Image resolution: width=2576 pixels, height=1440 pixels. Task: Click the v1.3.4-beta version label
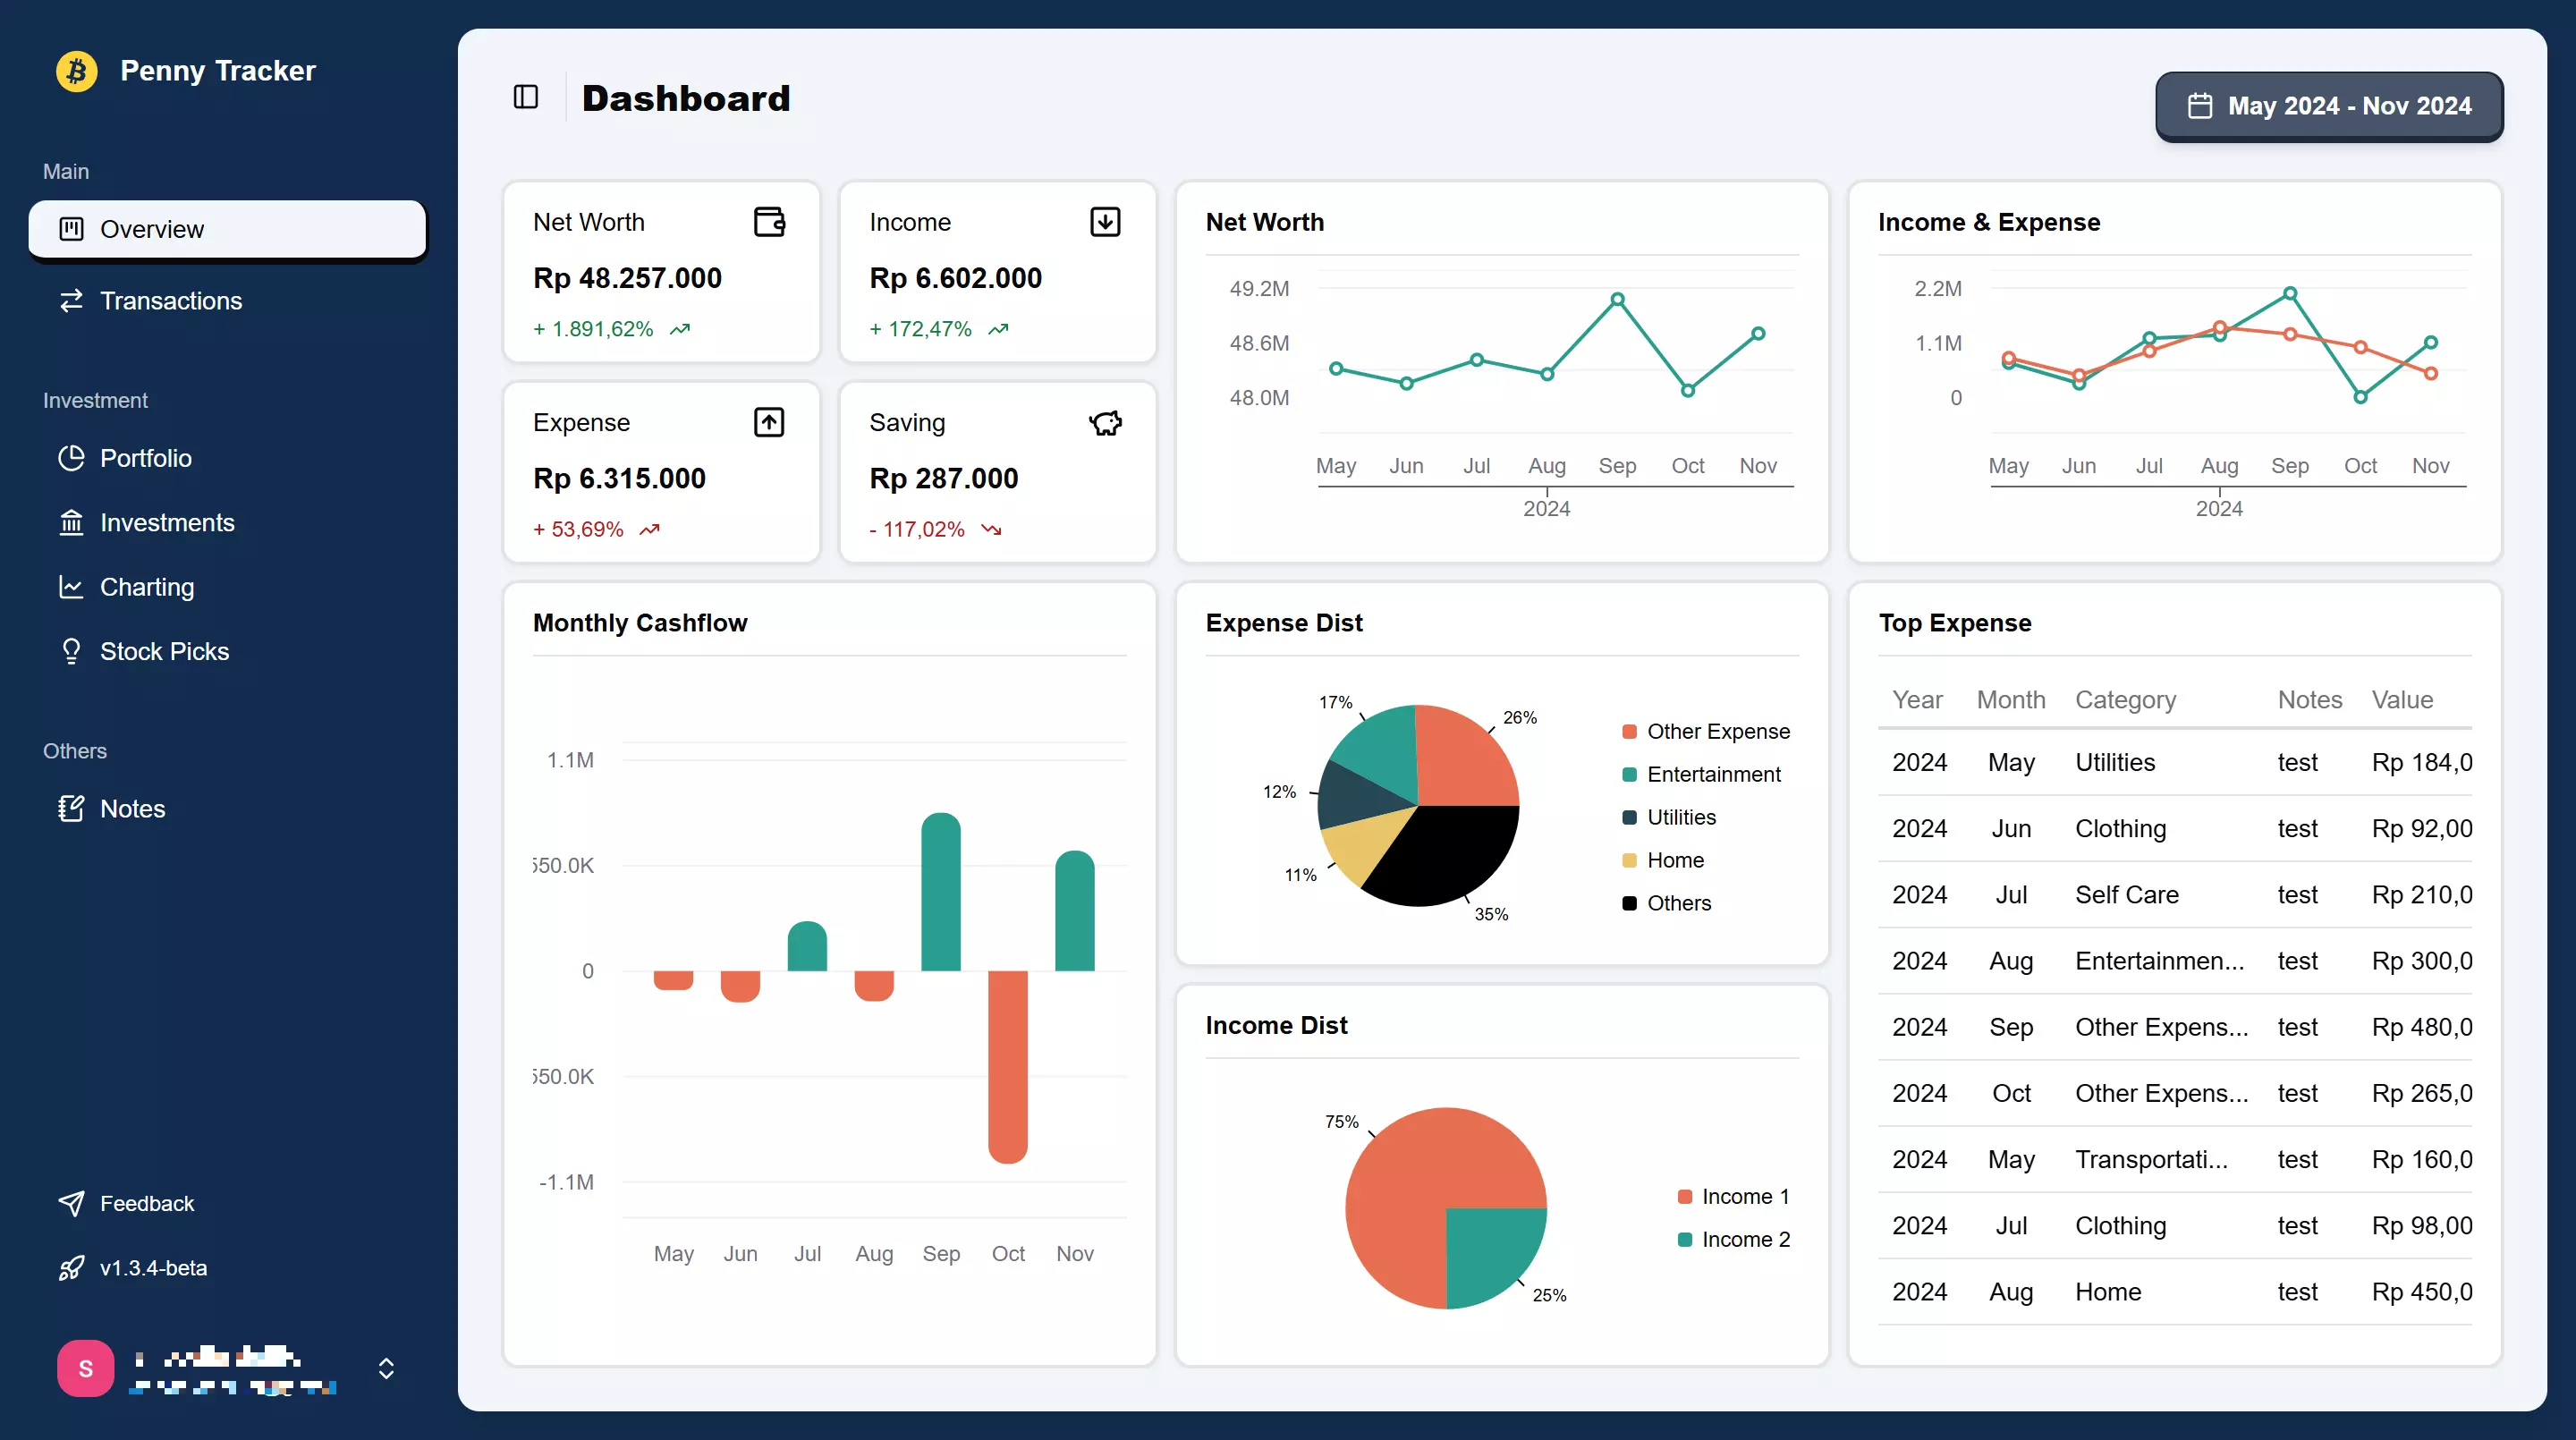point(153,1268)
